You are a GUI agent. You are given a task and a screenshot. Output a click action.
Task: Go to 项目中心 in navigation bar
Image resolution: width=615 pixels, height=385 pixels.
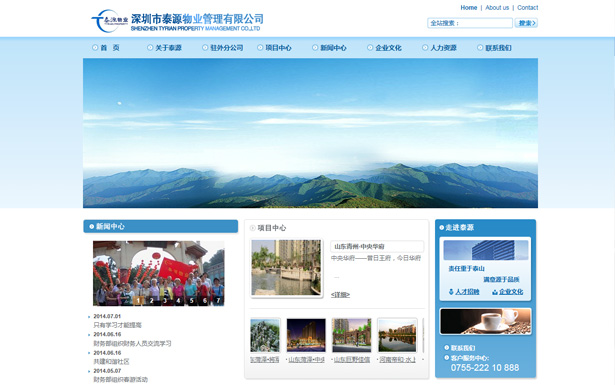(x=274, y=48)
